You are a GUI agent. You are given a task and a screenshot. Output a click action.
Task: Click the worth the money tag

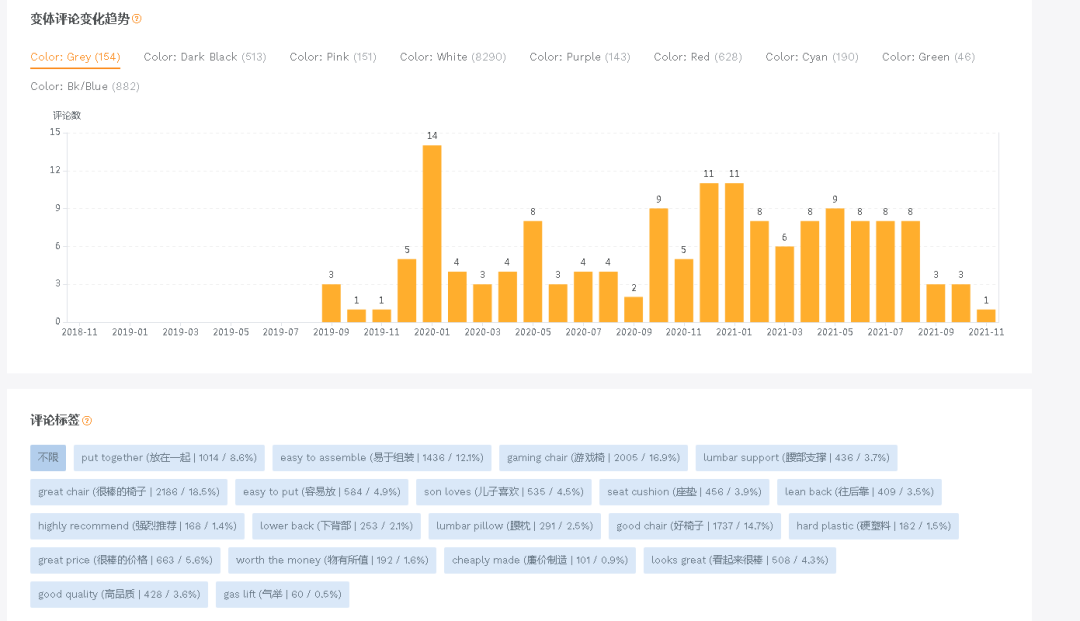pos(331,560)
